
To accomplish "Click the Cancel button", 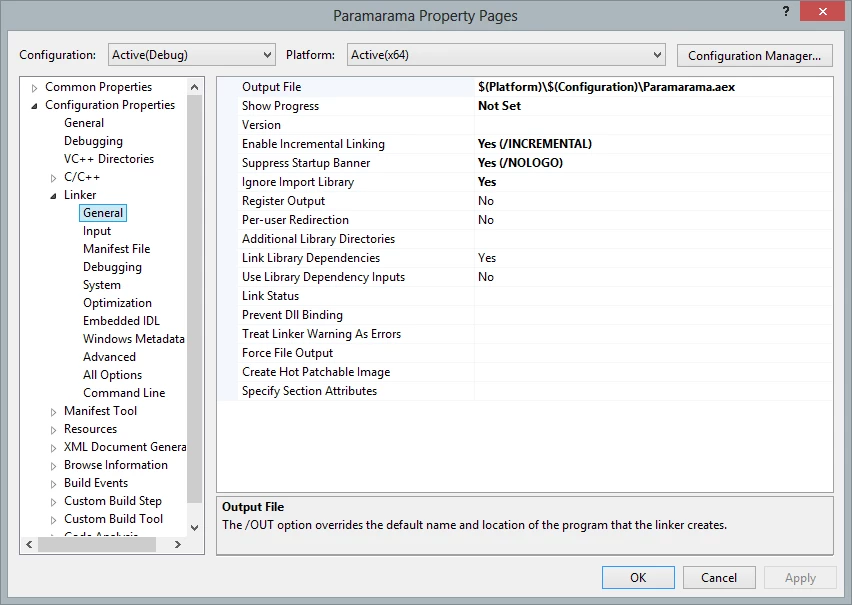I will 719,577.
